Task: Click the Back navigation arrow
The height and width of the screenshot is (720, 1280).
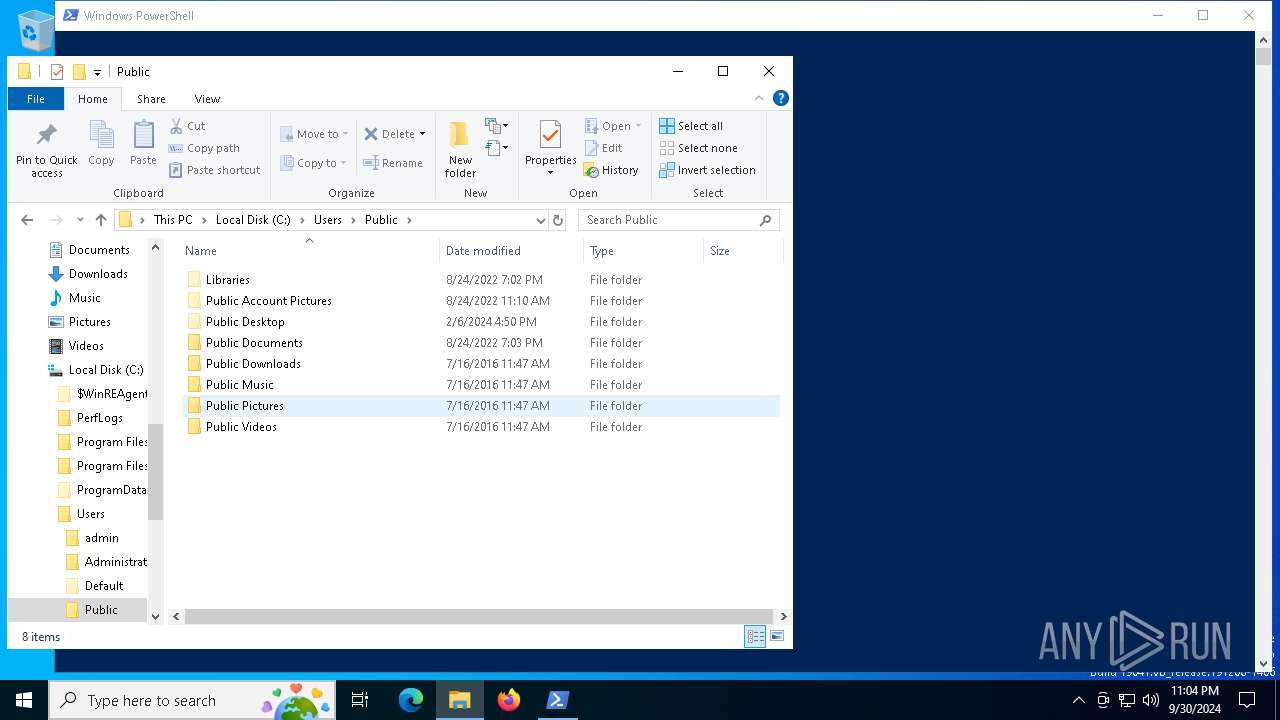Action: [x=27, y=220]
